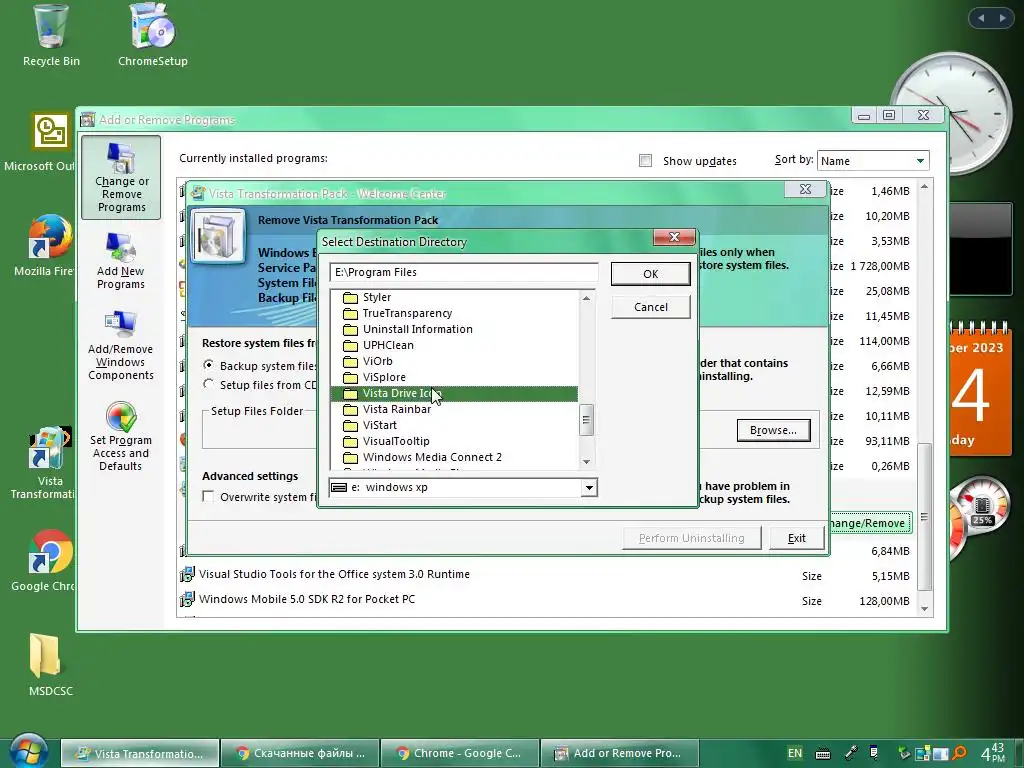This screenshot has height=768, width=1024.
Task: Launch the ChromeSetup installer icon
Action: 152,36
